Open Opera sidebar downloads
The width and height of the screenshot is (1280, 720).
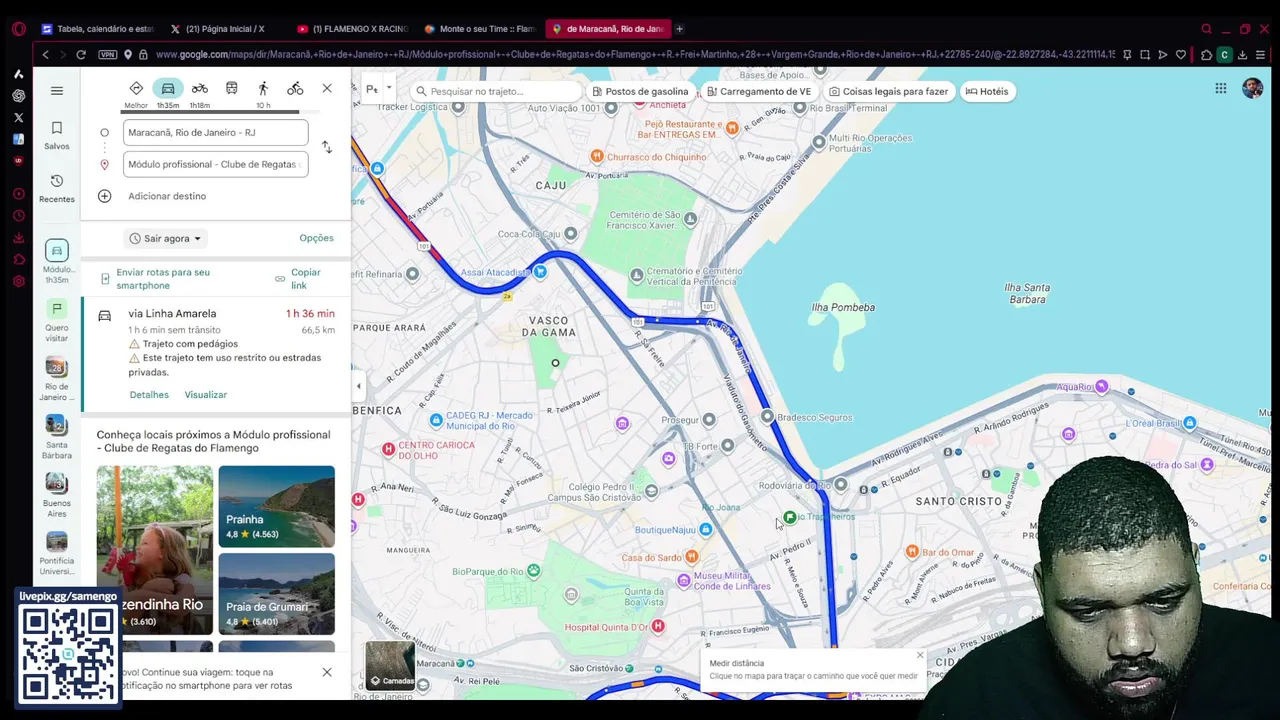(18, 238)
